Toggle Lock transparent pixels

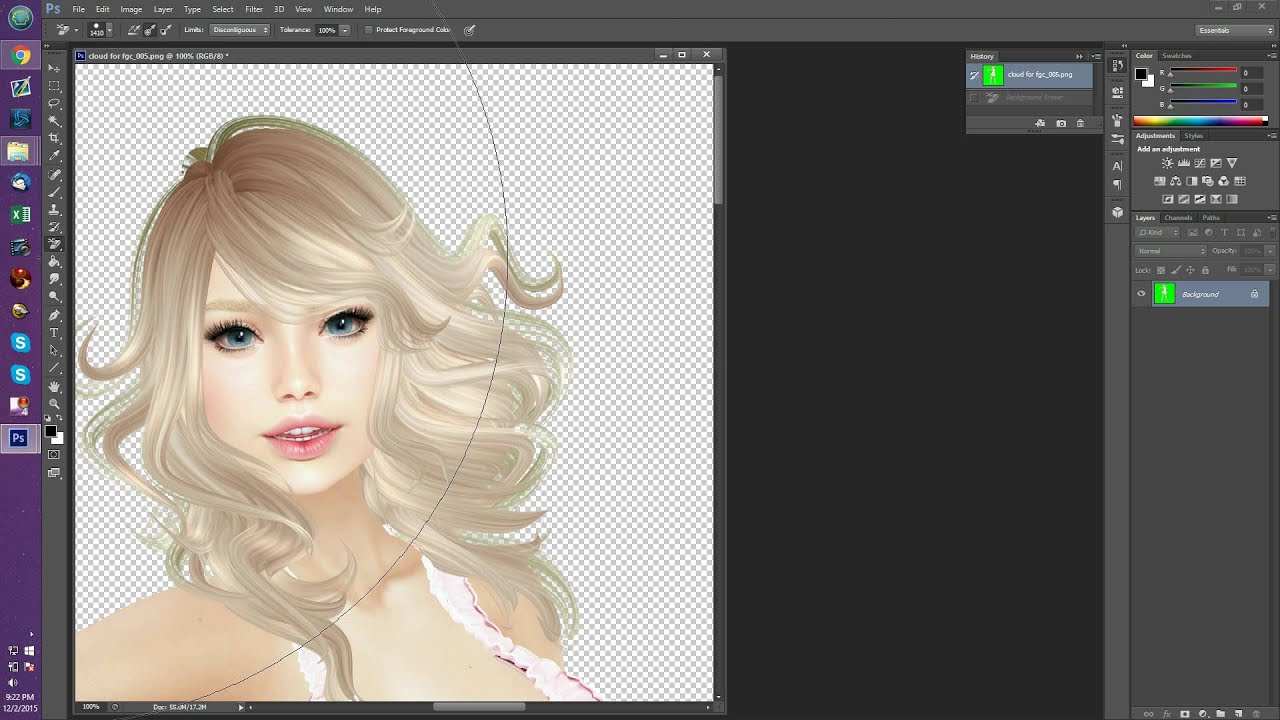click(1161, 270)
